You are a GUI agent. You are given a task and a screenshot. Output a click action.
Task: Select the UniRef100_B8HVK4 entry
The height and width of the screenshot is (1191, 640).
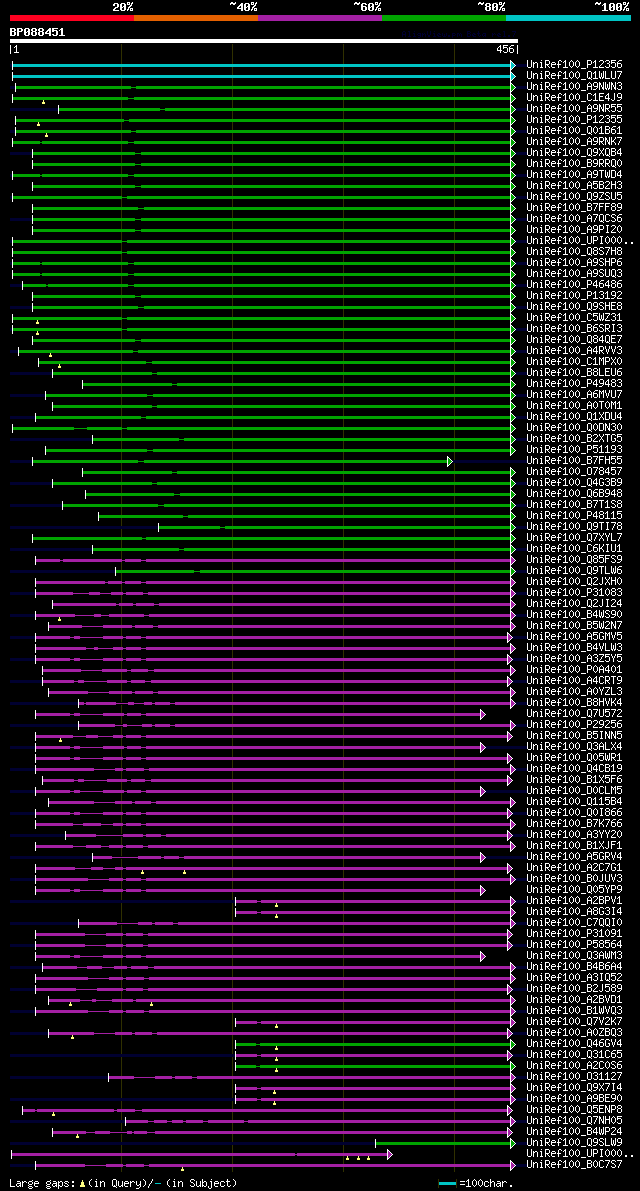tap(574, 703)
